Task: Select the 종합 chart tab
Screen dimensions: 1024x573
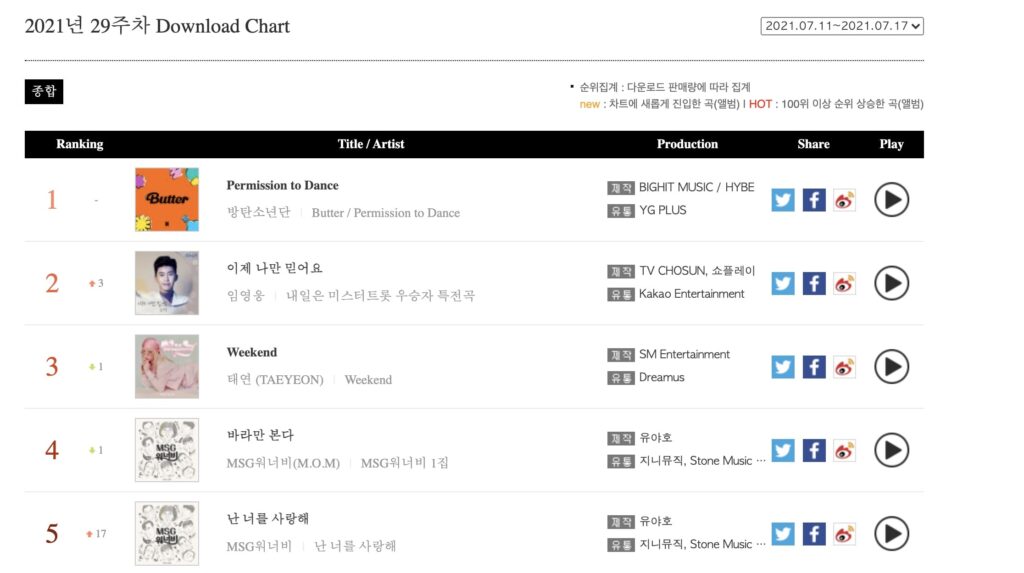Action: [x=44, y=91]
